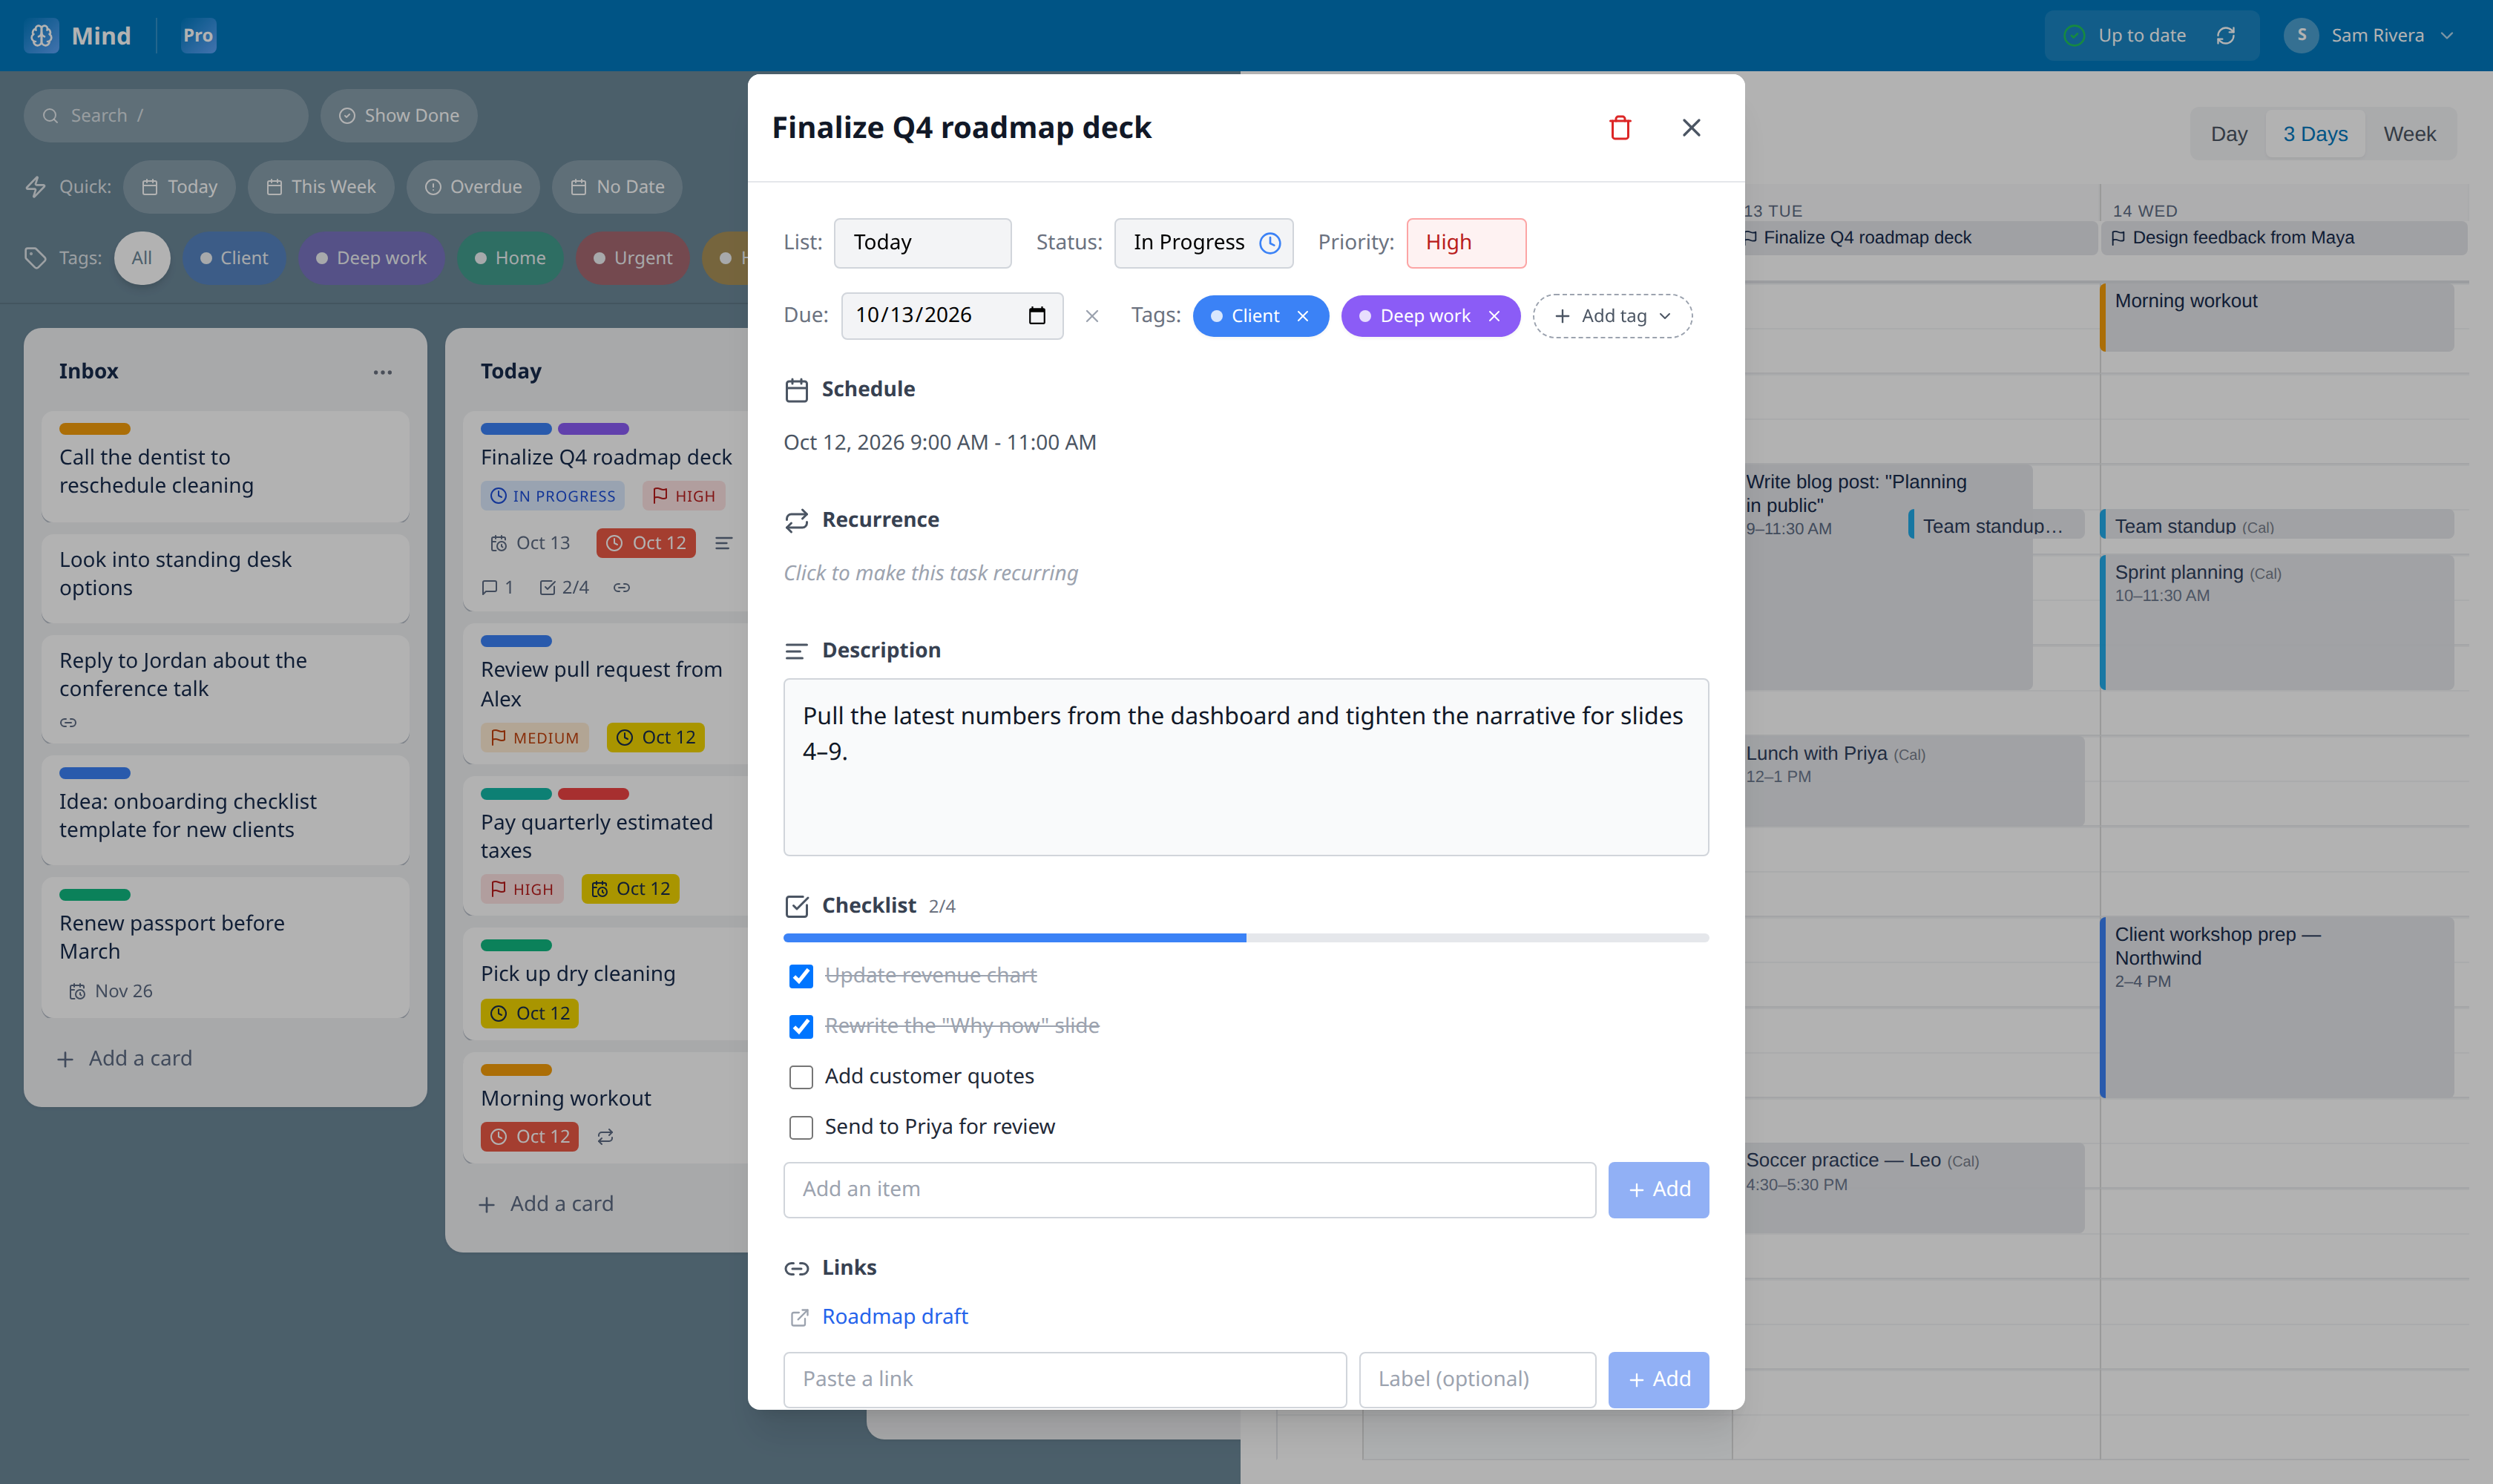The height and width of the screenshot is (1484, 2493).
Task: Open the Roadmap draft external-link icon
Action: click(x=799, y=1318)
